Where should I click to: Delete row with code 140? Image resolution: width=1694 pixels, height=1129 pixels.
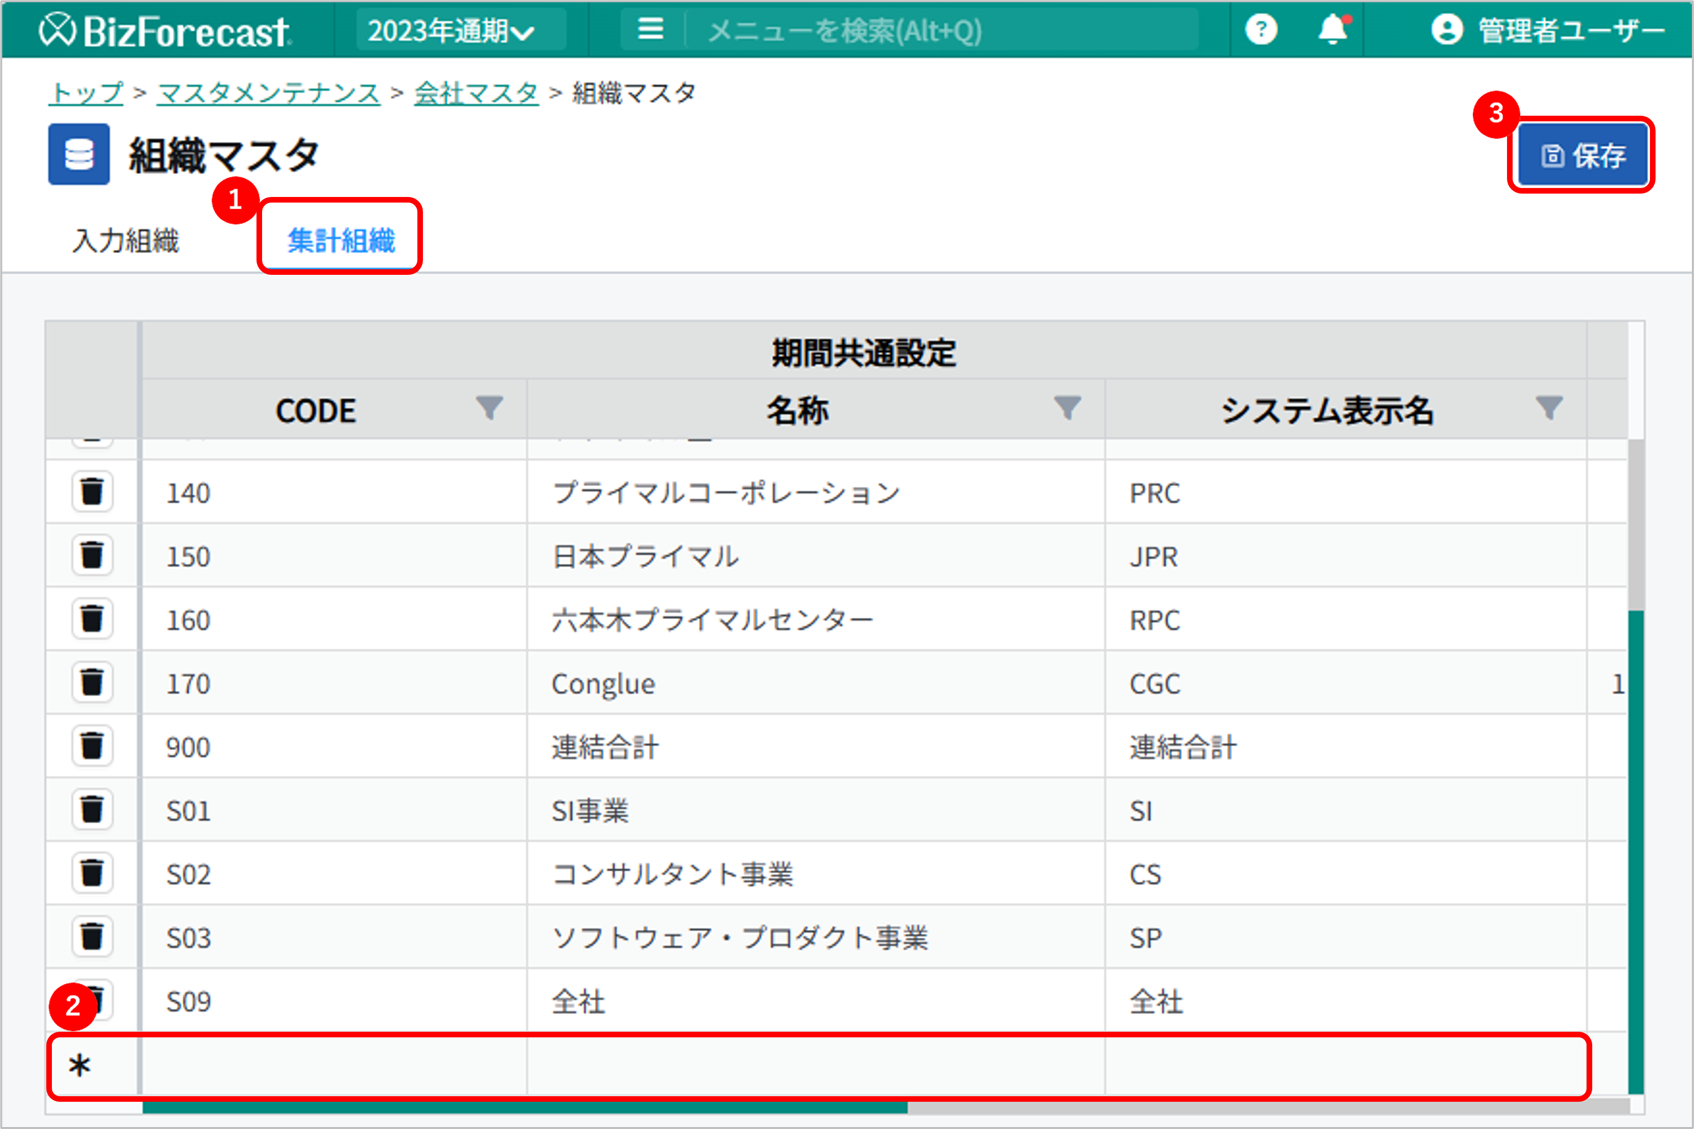(92, 492)
